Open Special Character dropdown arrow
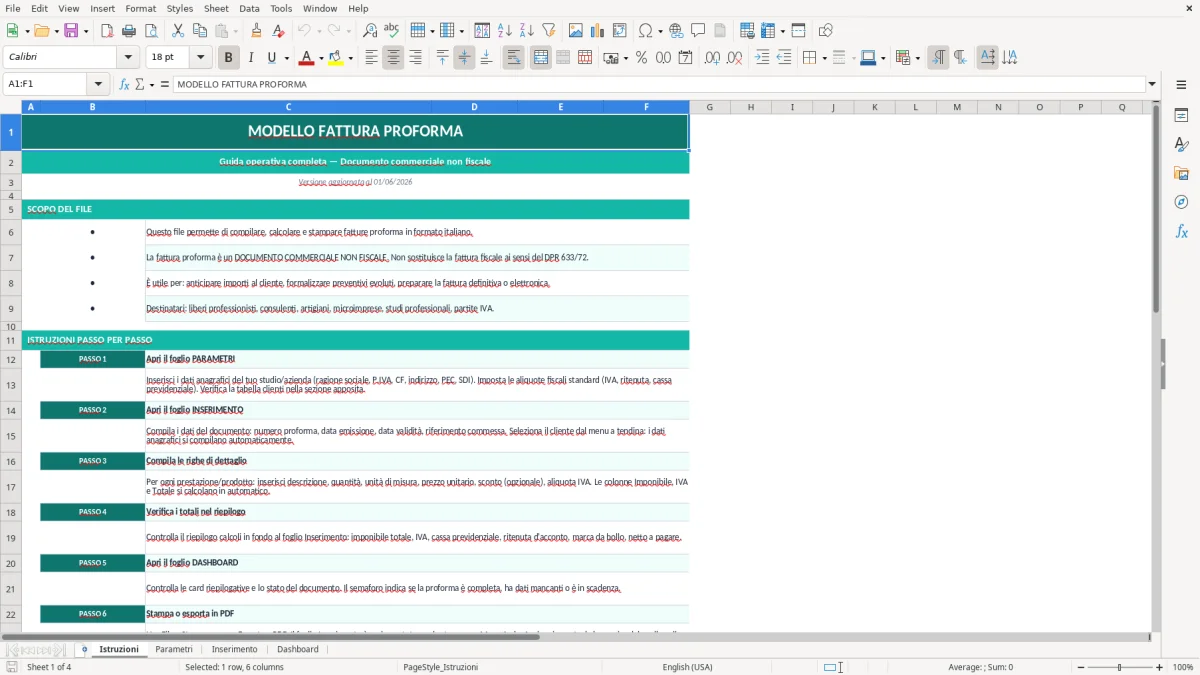Image resolution: width=1200 pixels, height=675 pixels. pos(658,31)
